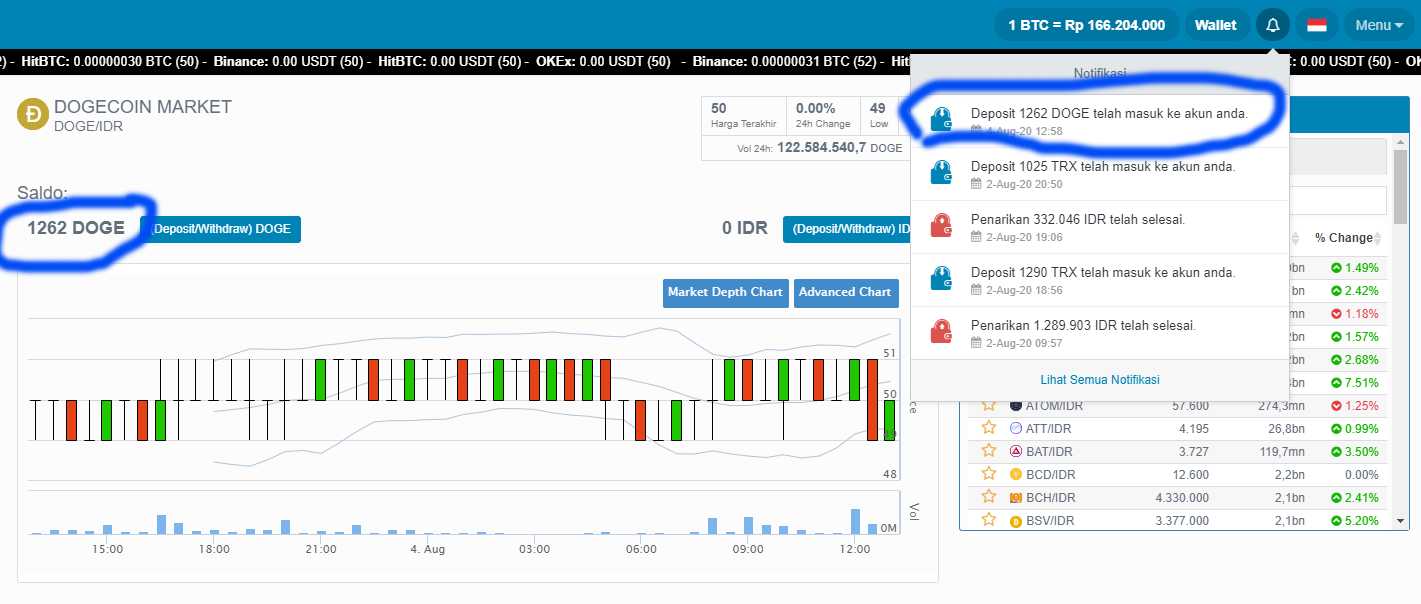Click red icon of 332.046 IDR withdrawal
The width and height of the screenshot is (1421, 604).
(x=941, y=226)
